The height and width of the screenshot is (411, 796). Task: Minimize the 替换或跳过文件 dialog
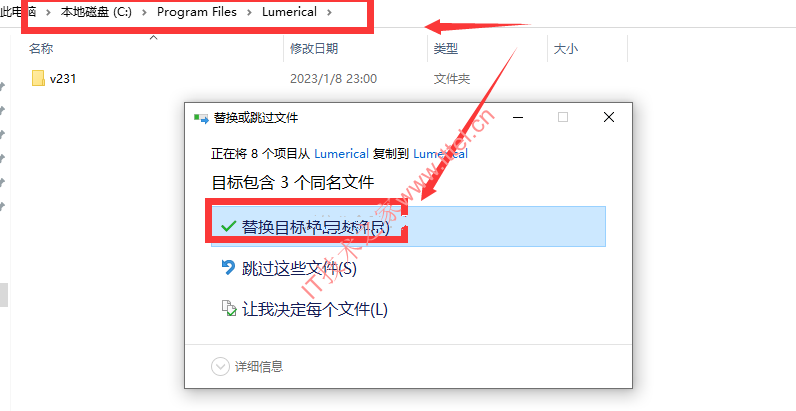pos(518,118)
